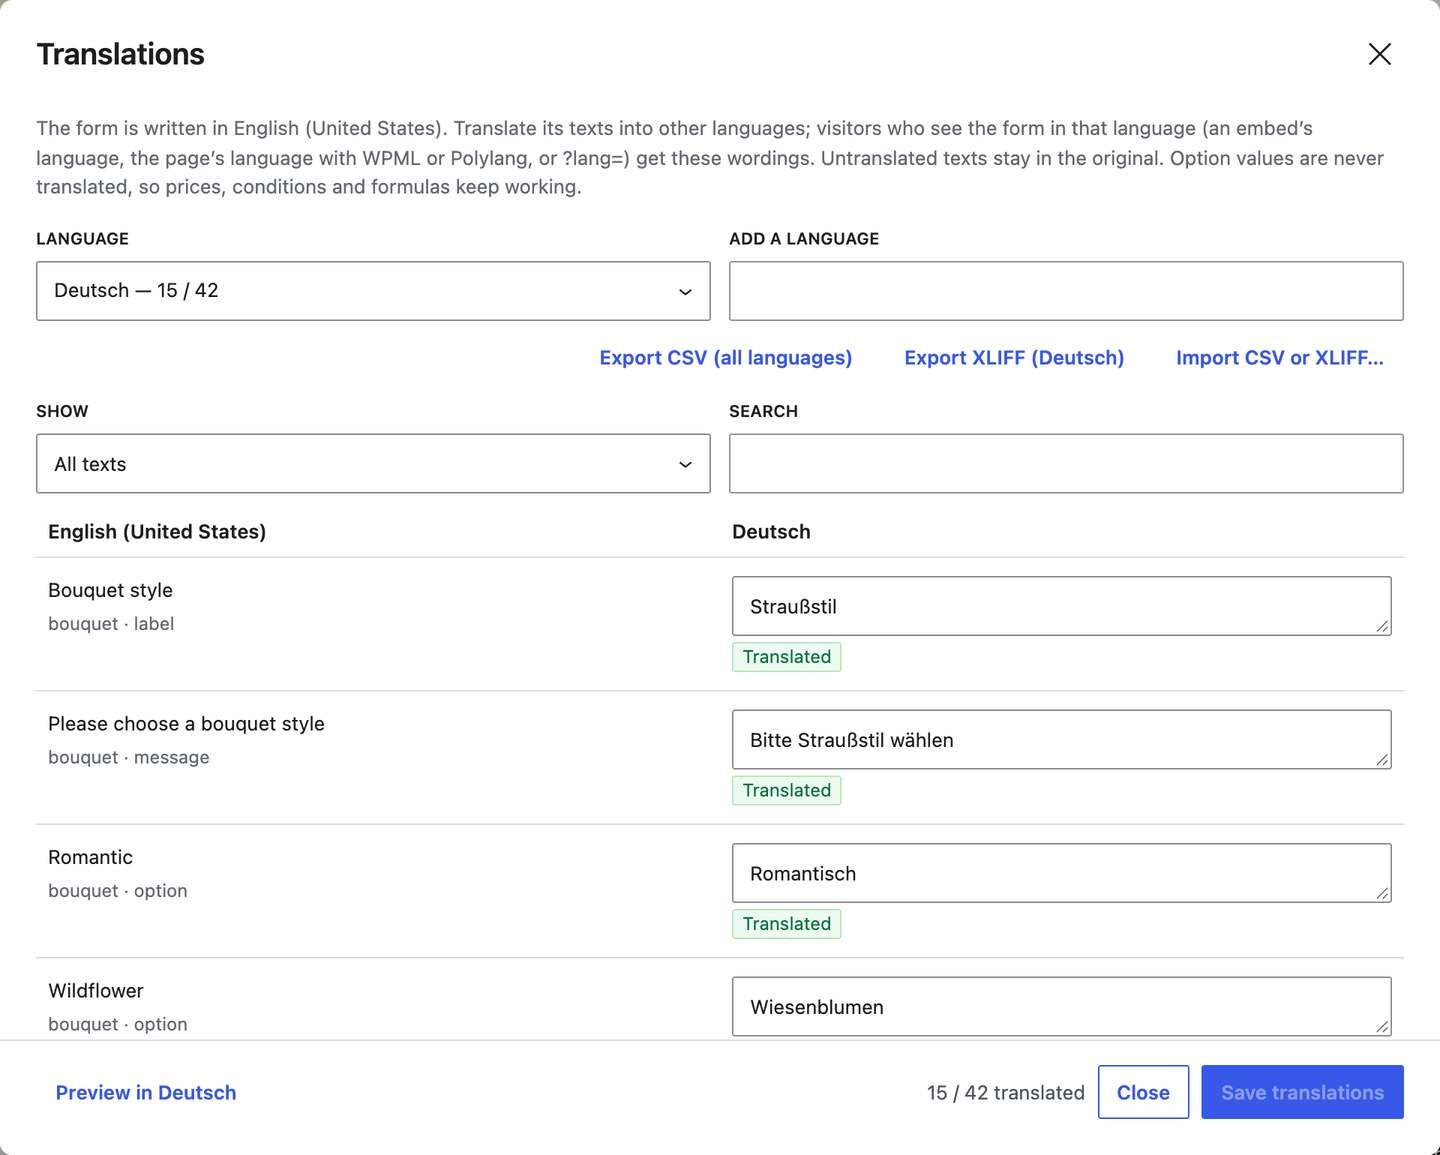The width and height of the screenshot is (1440, 1155).
Task: Edit the Bitte Straußstil wählen translation field
Action: point(1061,740)
